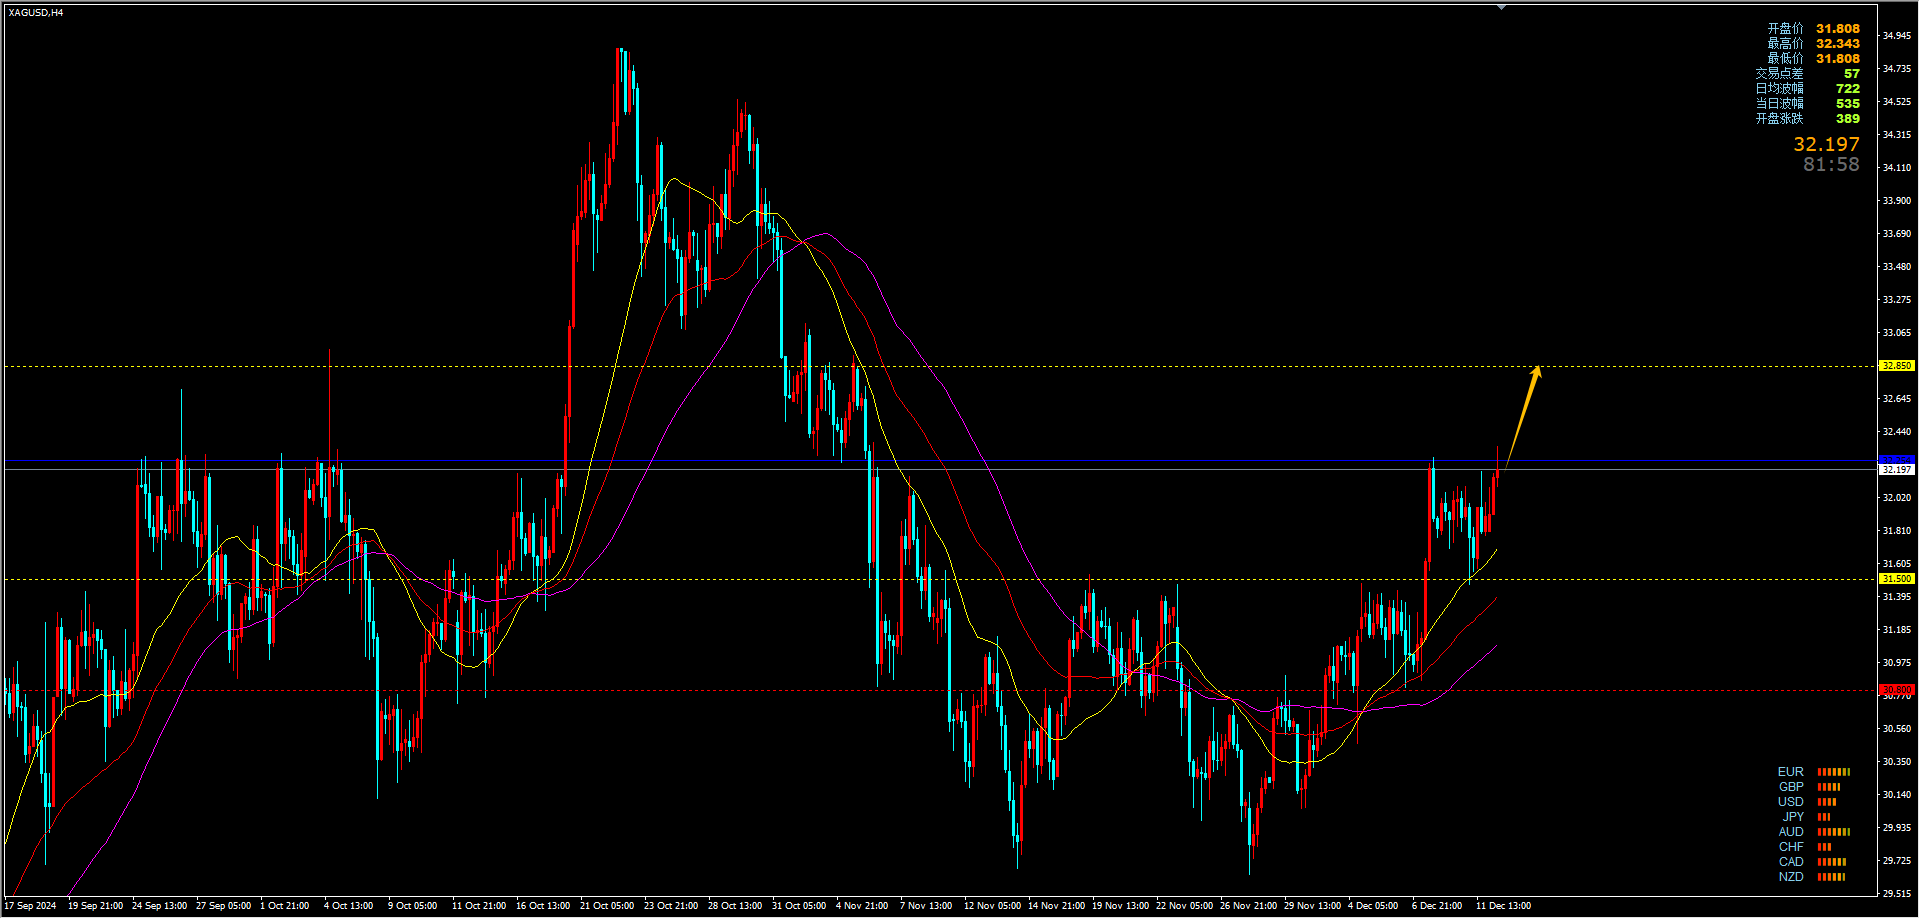Screen dimensions: 1920x919
Task: Click the daily average range value 722
Action: [x=1848, y=89]
